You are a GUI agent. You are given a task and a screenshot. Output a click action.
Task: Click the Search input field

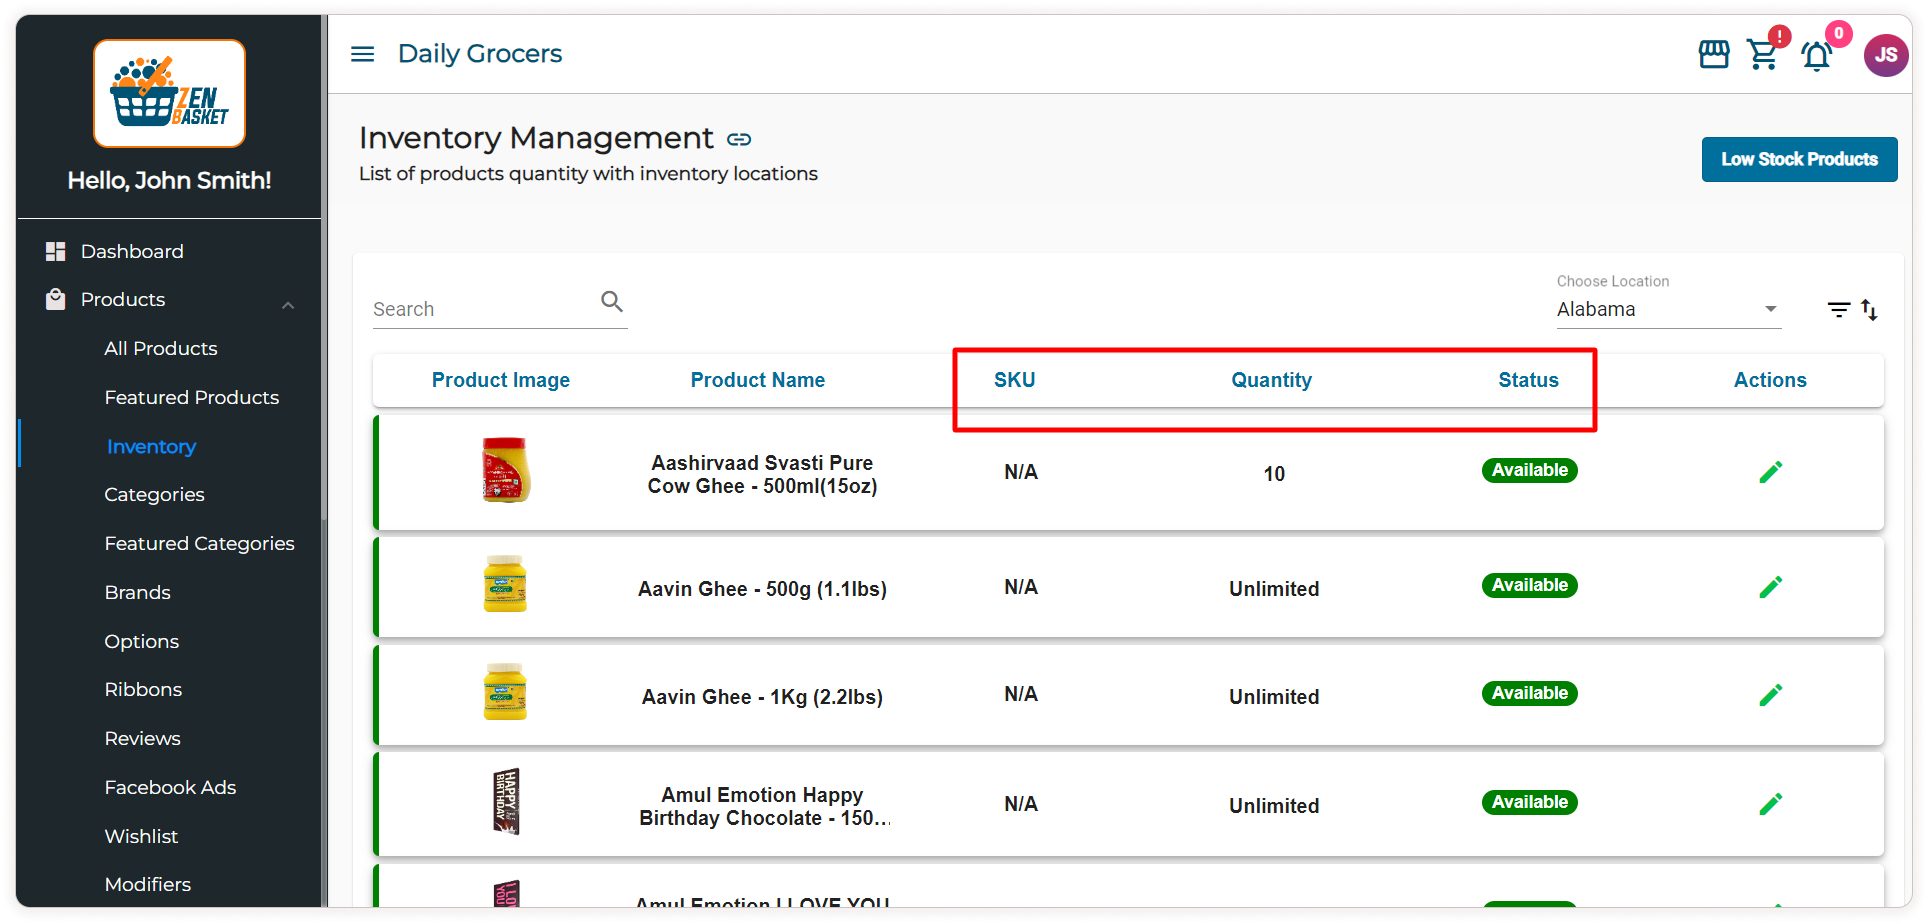[480, 310]
